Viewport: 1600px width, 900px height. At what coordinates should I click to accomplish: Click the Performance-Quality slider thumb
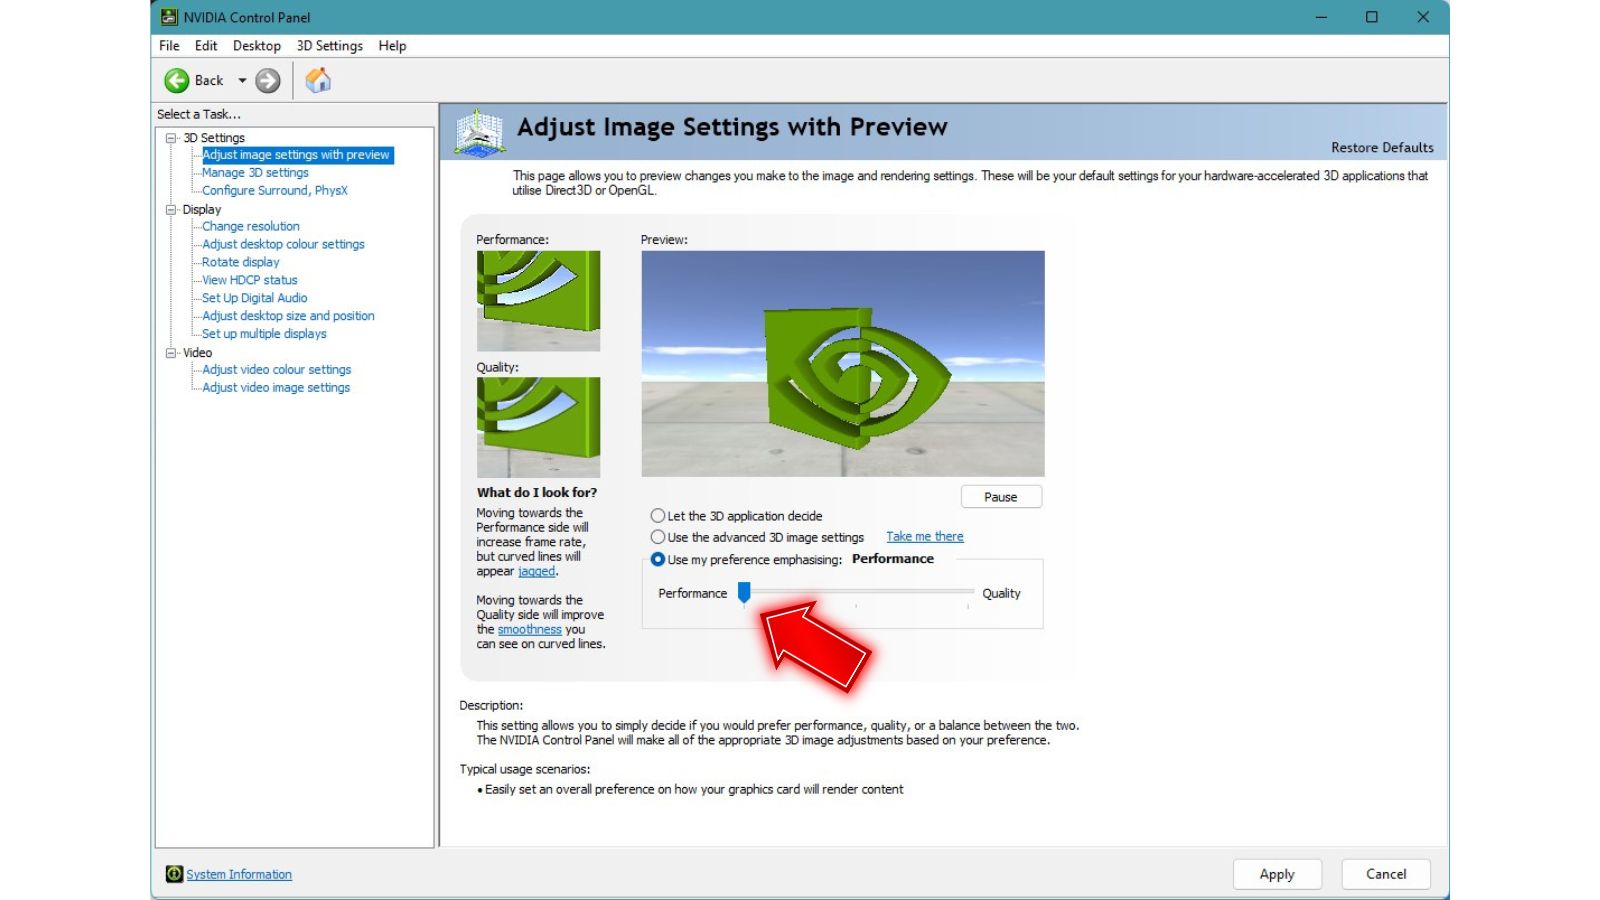[744, 593]
